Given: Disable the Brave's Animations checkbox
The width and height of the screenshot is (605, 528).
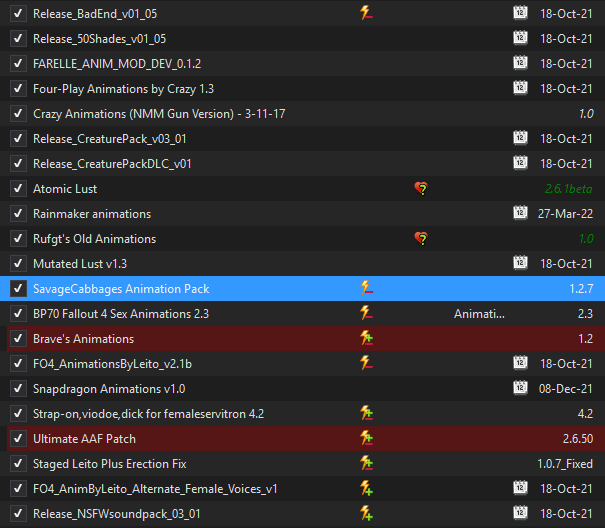Looking at the screenshot, I should click(18, 339).
